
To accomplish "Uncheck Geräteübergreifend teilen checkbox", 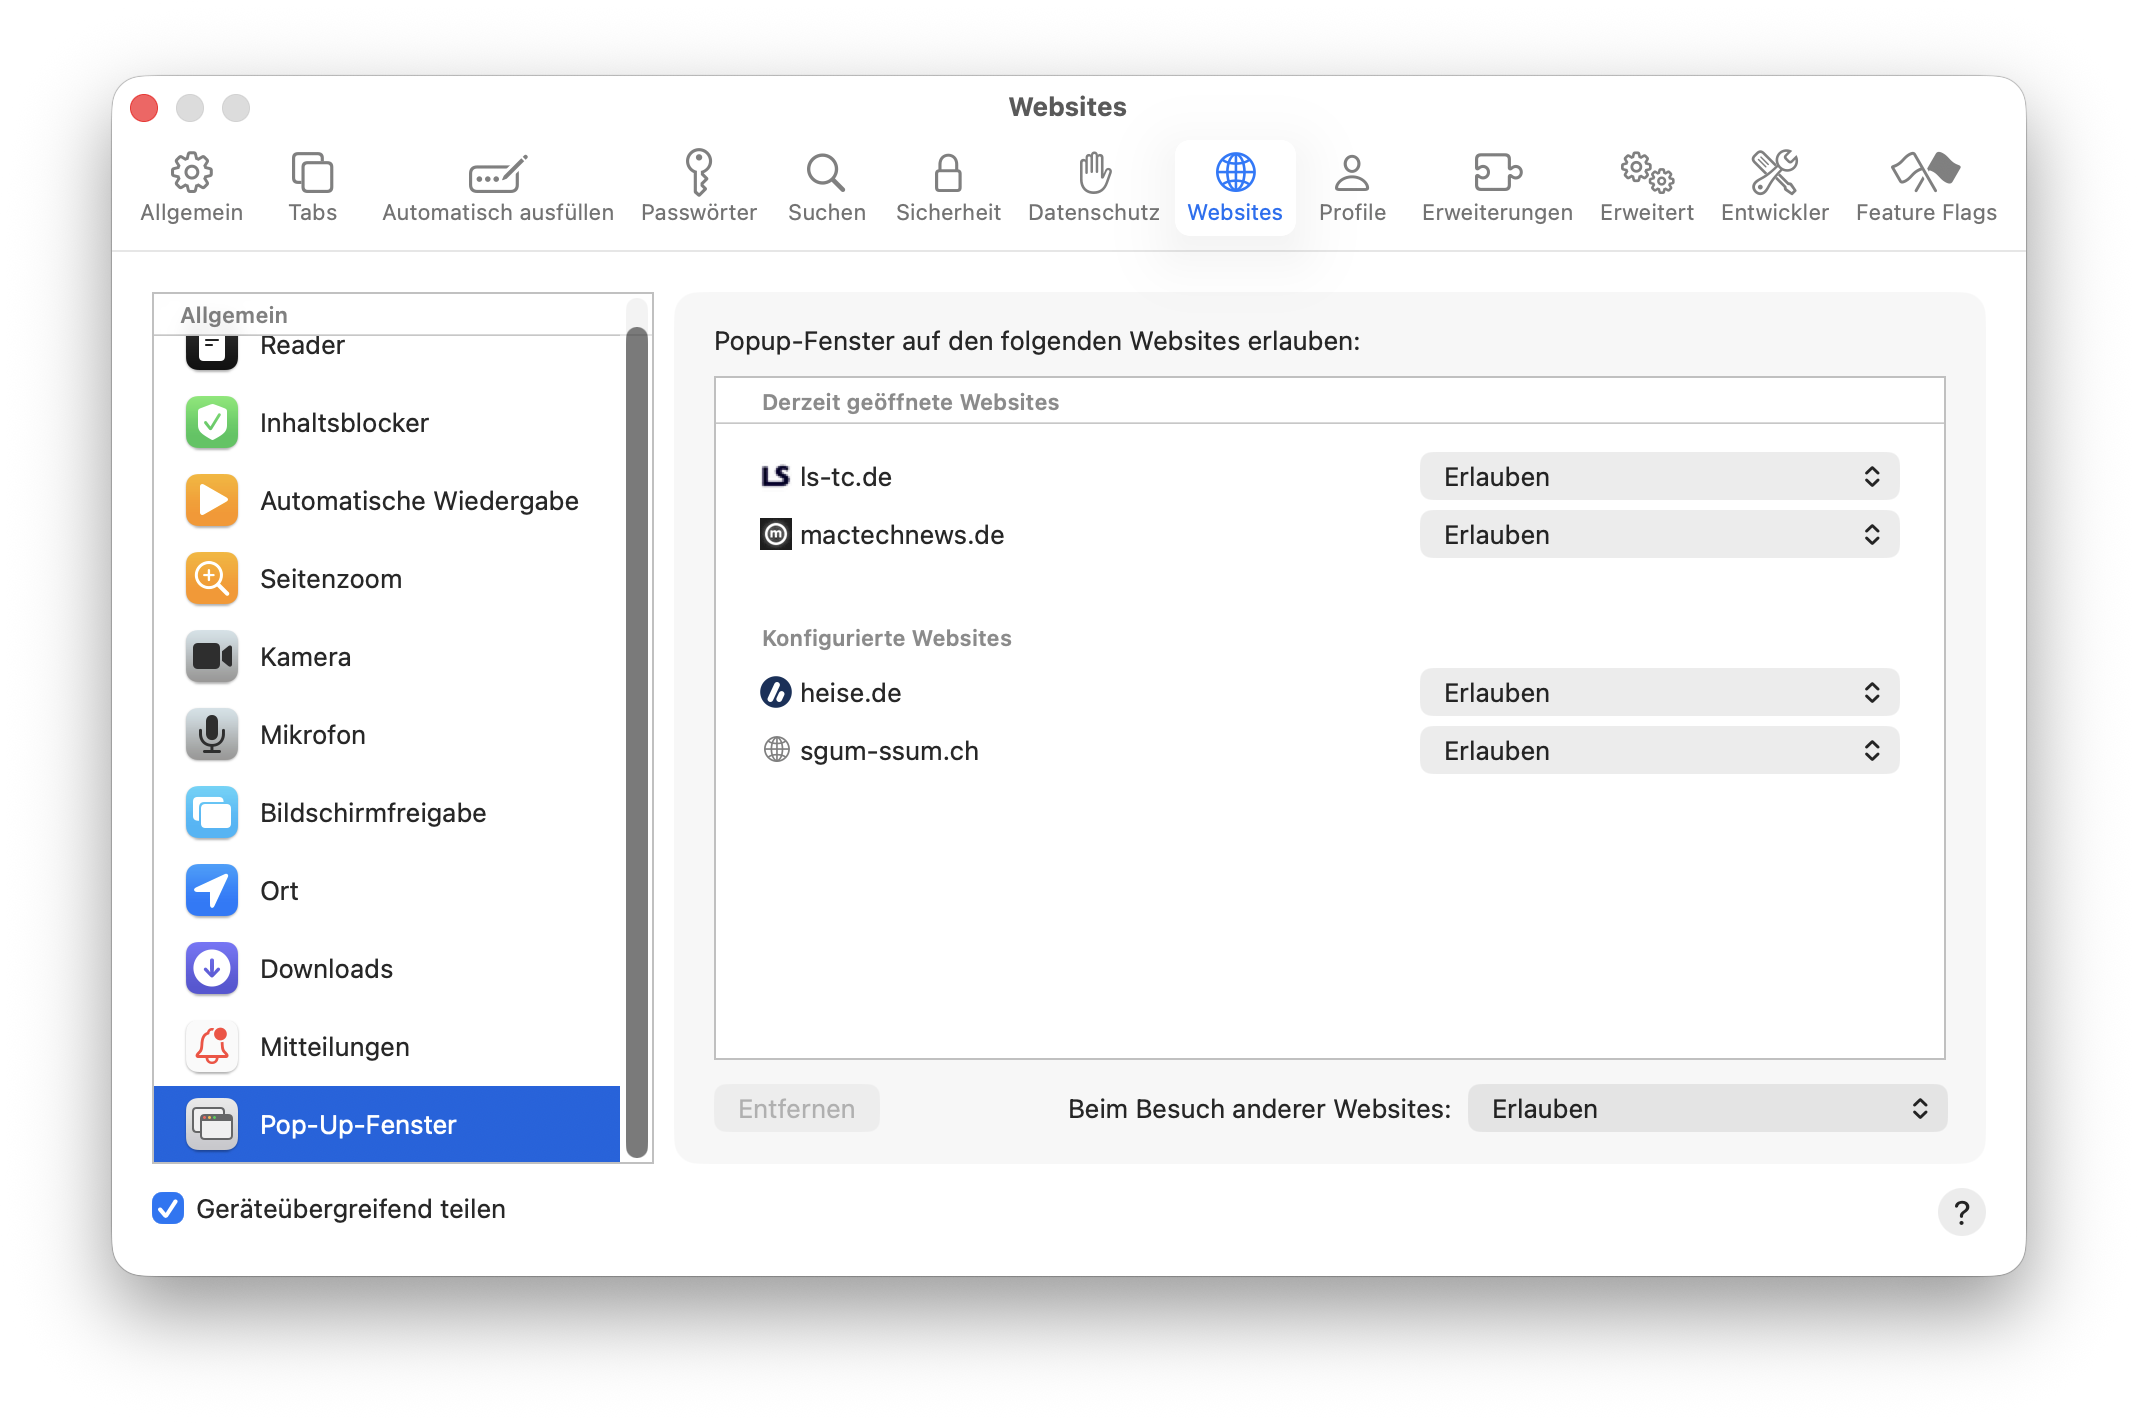I will click(168, 1209).
